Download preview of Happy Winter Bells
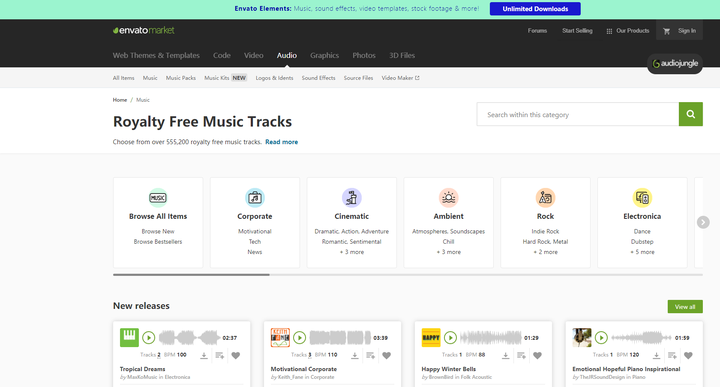Screen dimensions: 720x387 coord(506,355)
